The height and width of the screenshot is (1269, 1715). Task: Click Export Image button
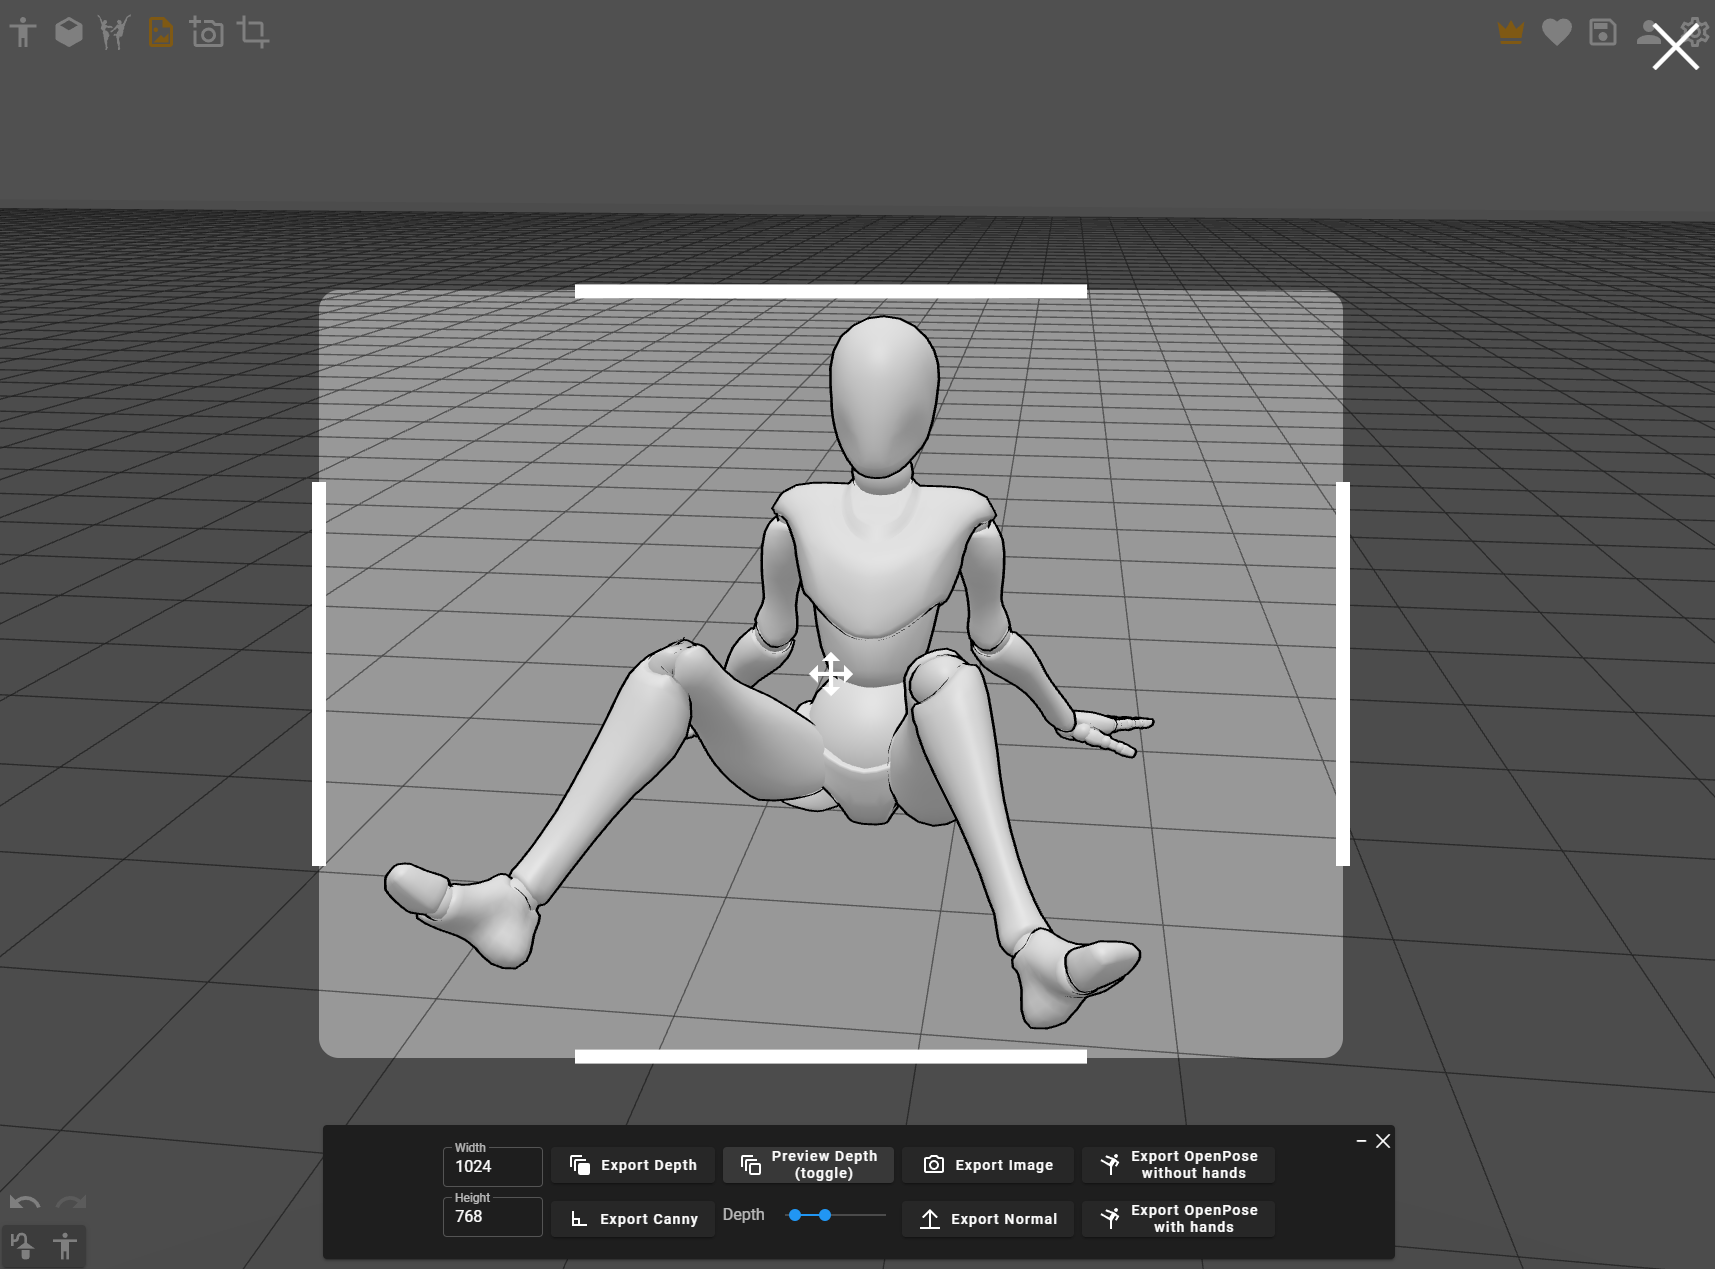click(x=988, y=1165)
